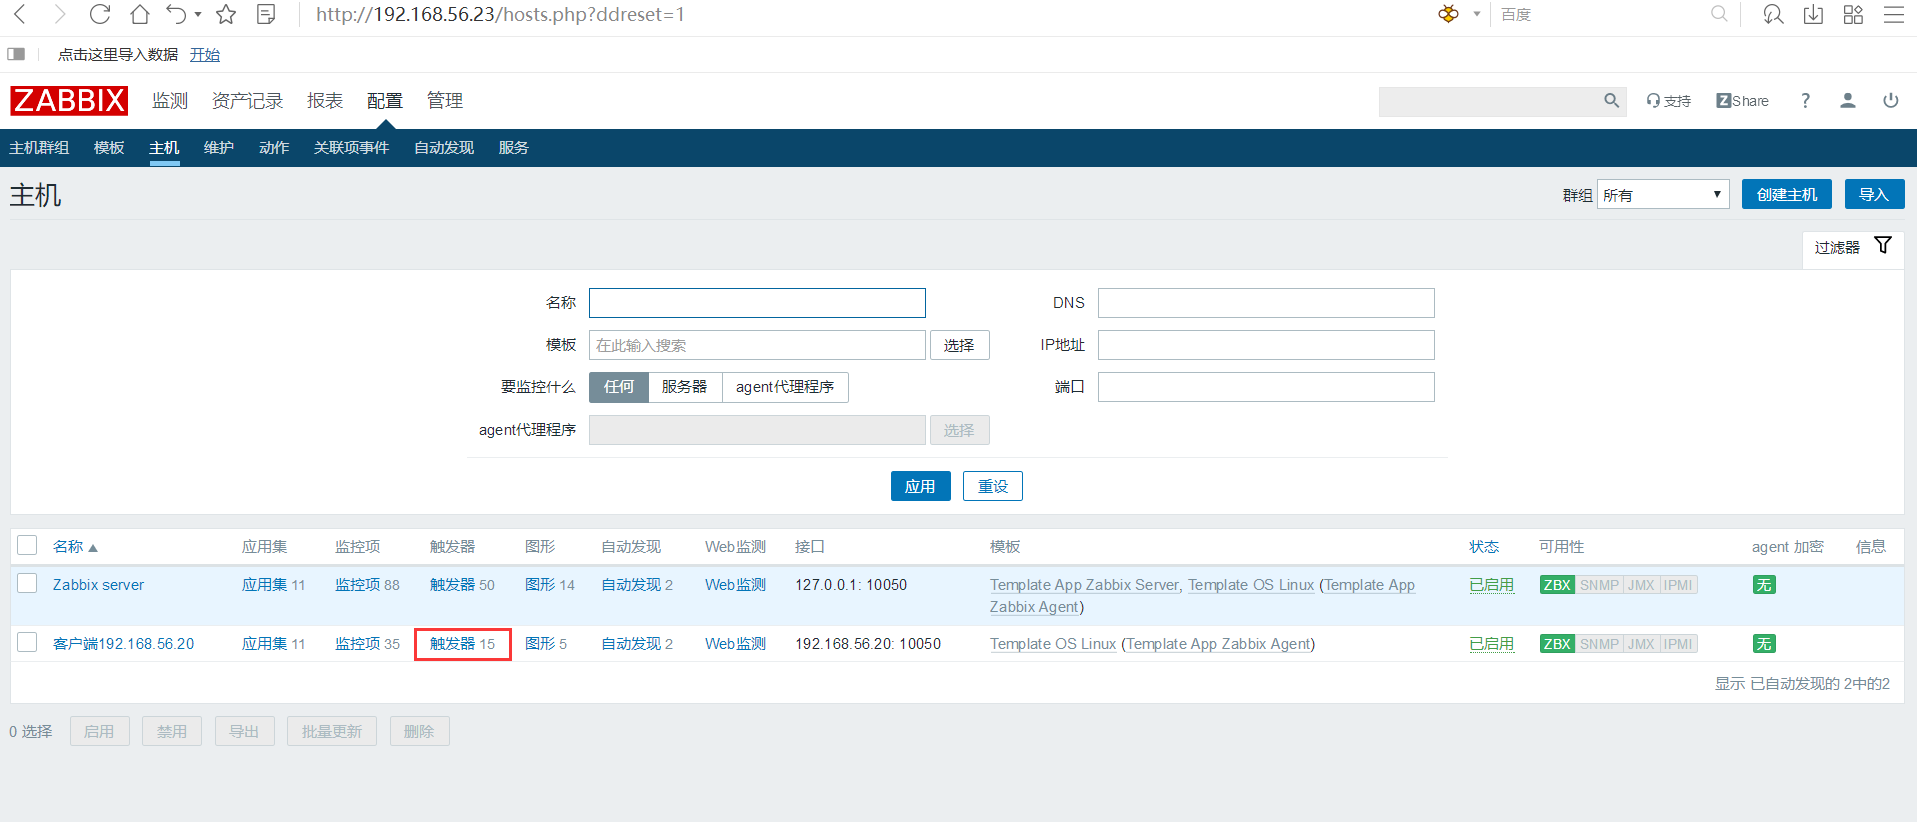
Task: Click 开始 import data link
Action: (x=205, y=55)
